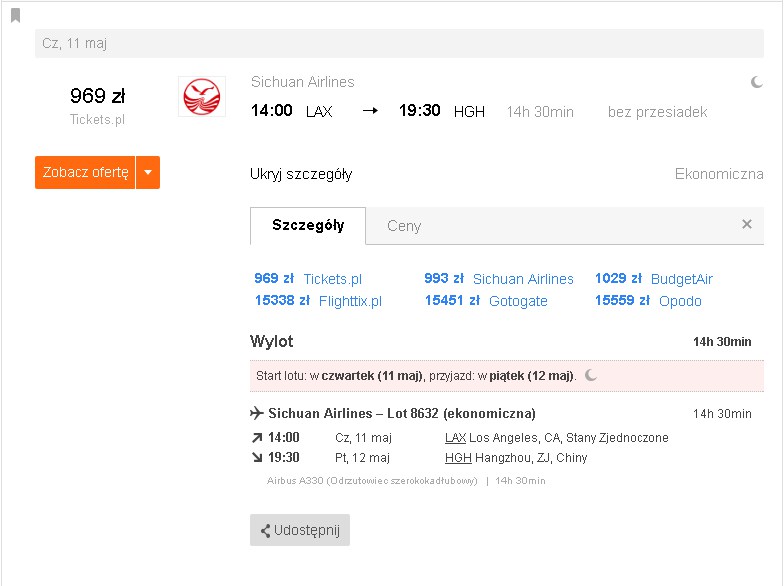Screen dimensions: 784x586
Task: Click the 14h 30min duration in summary row
Action: [x=540, y=112]
